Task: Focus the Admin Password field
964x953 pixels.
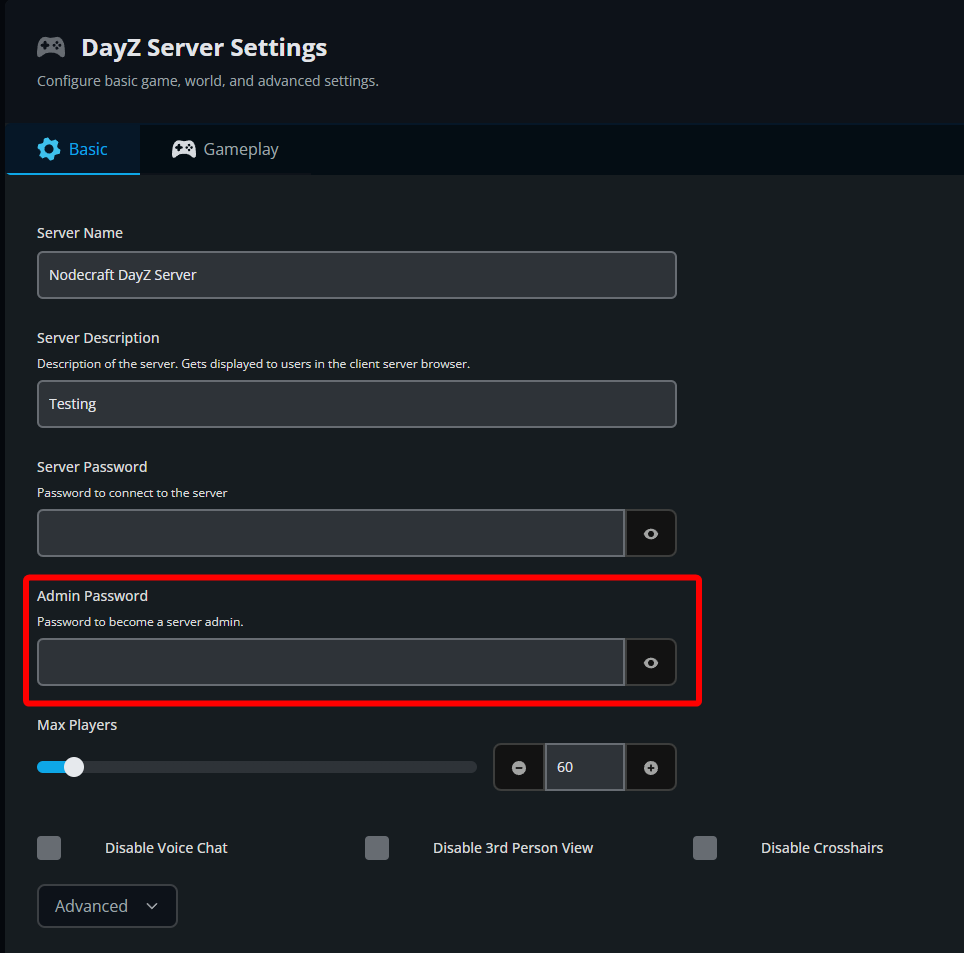Action: click(331, 662)
